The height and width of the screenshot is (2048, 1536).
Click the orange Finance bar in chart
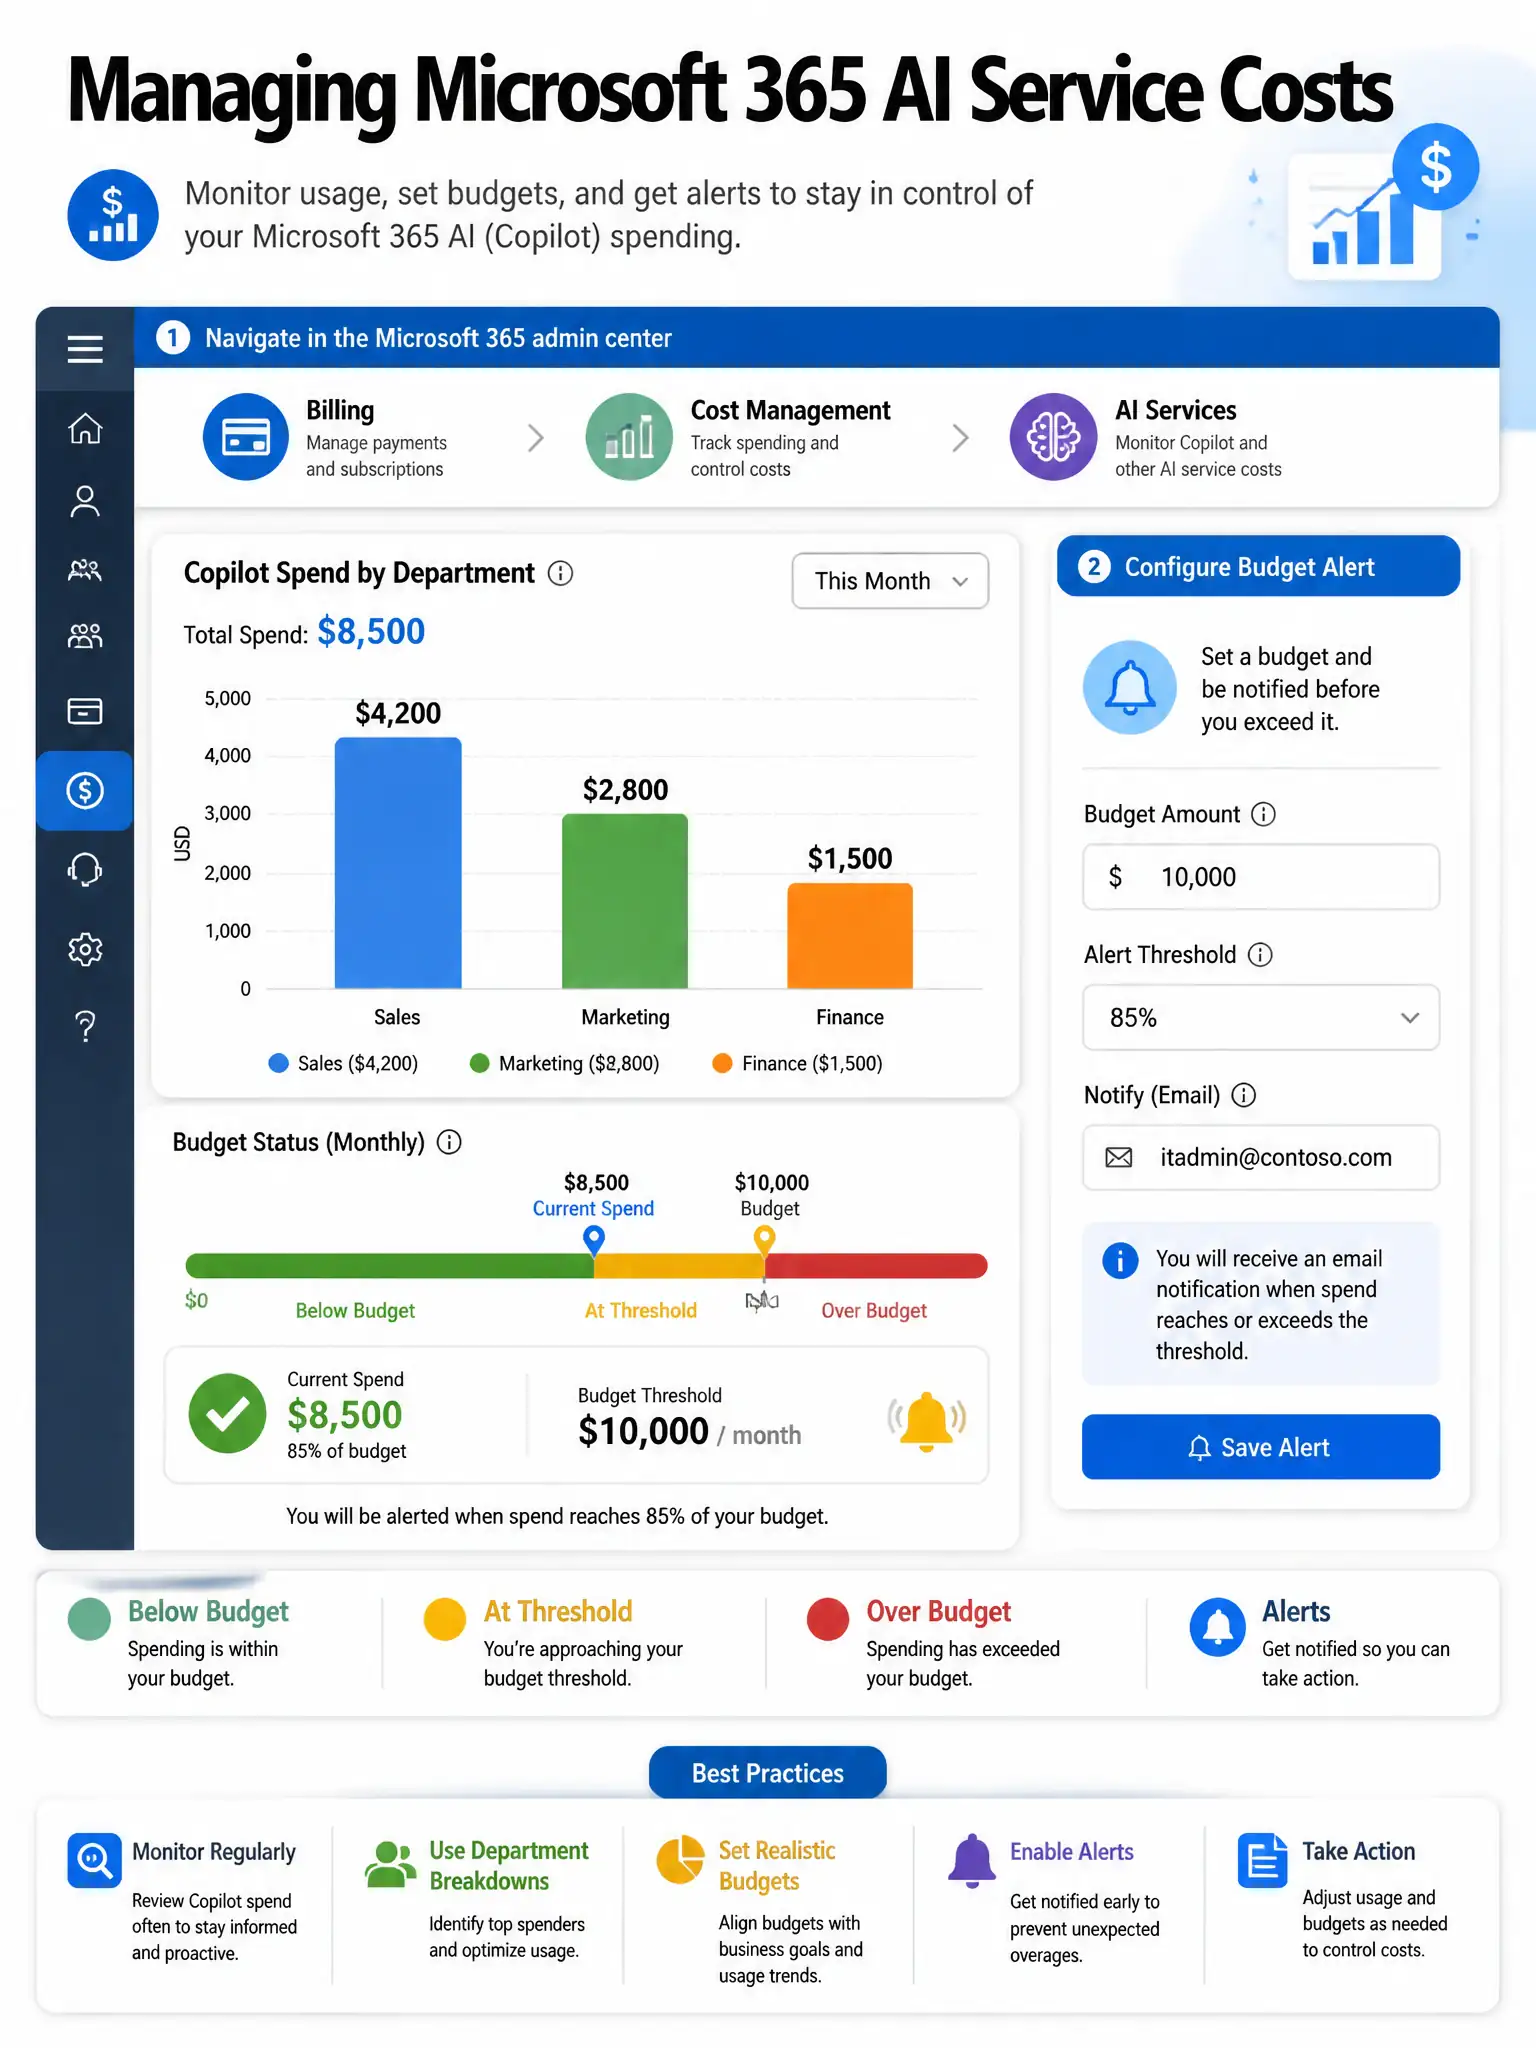[850, 936]
